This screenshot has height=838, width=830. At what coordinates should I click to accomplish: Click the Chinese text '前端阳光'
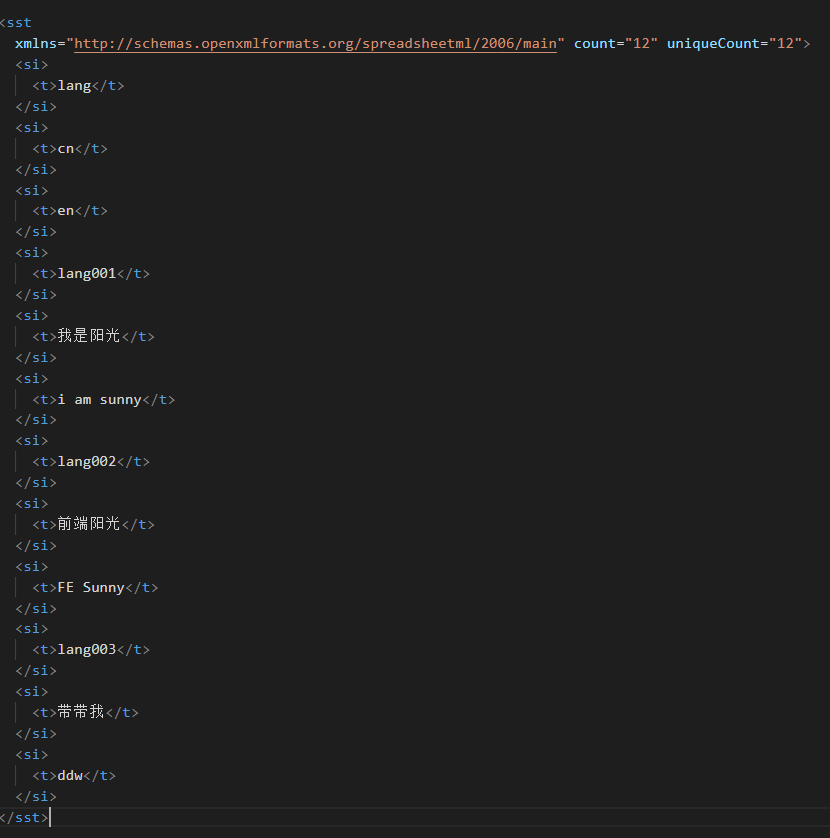89,524
